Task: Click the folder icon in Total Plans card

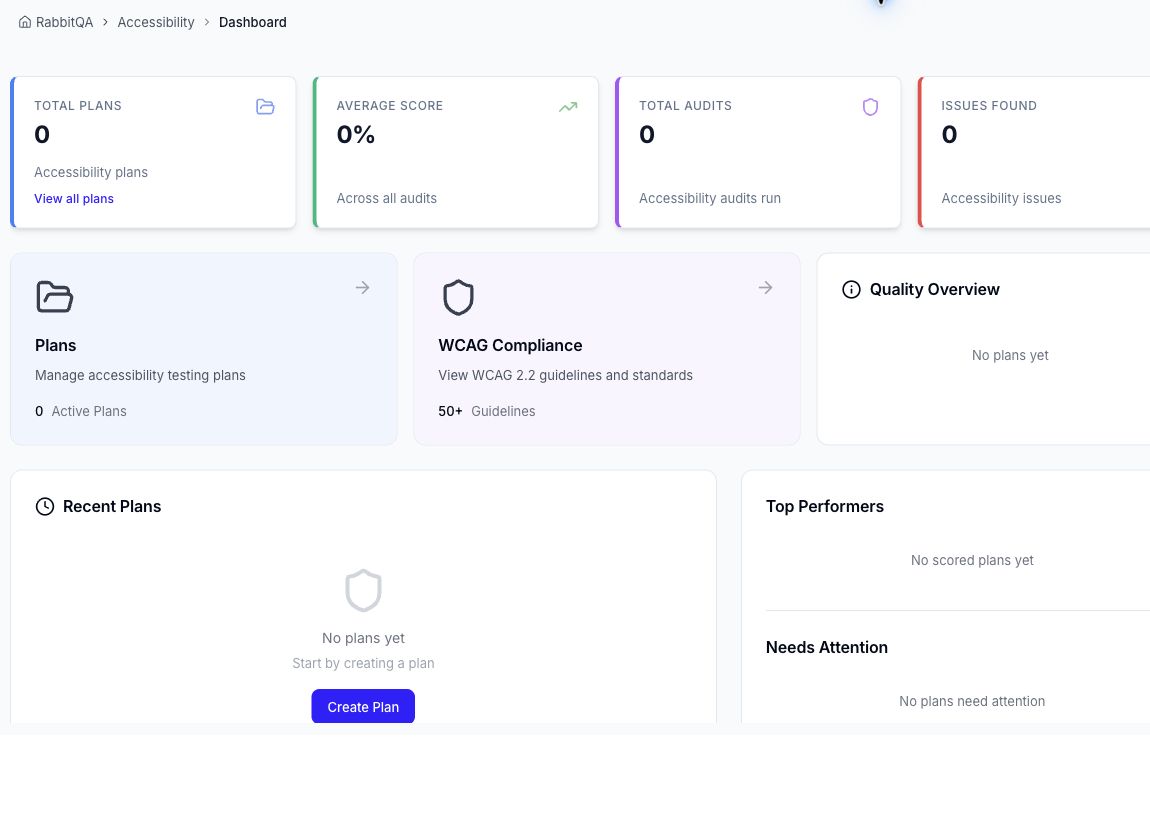Action: pyautogui.click(x=265, y=107)
